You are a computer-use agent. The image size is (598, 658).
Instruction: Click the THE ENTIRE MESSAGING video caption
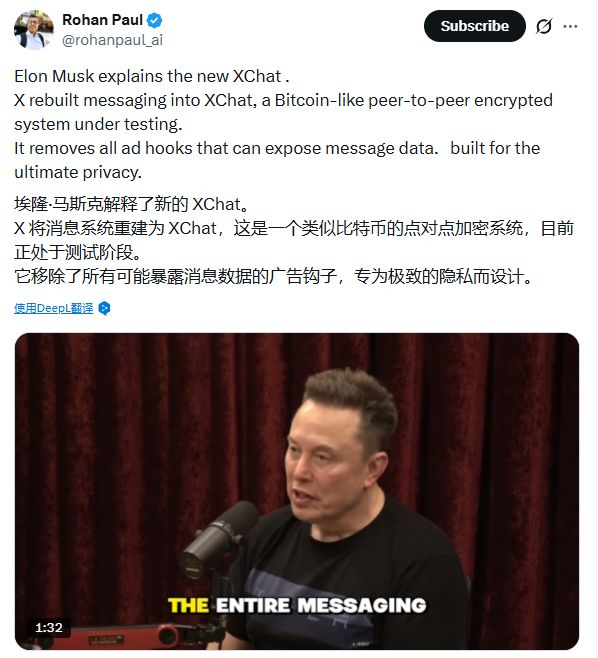coord(297,605)
